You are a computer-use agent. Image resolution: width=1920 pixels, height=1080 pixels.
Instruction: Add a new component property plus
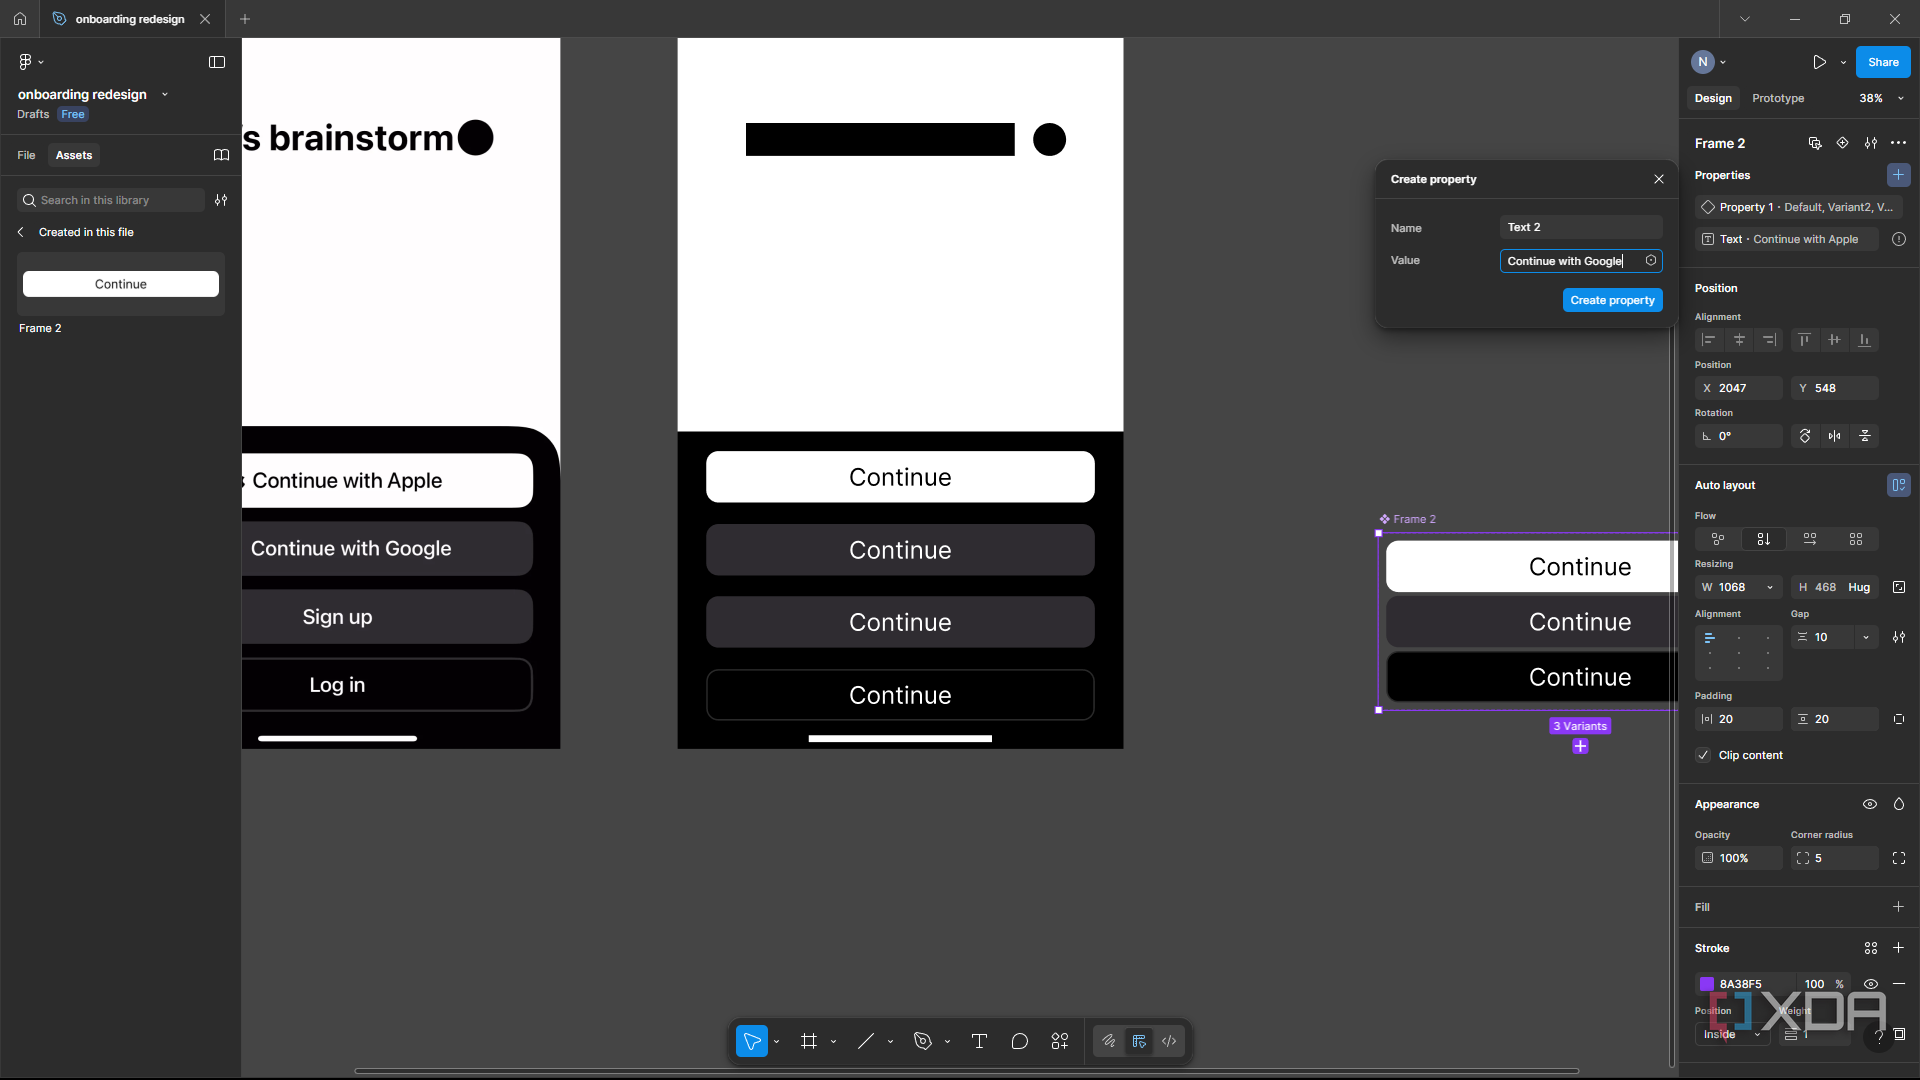1898,175
